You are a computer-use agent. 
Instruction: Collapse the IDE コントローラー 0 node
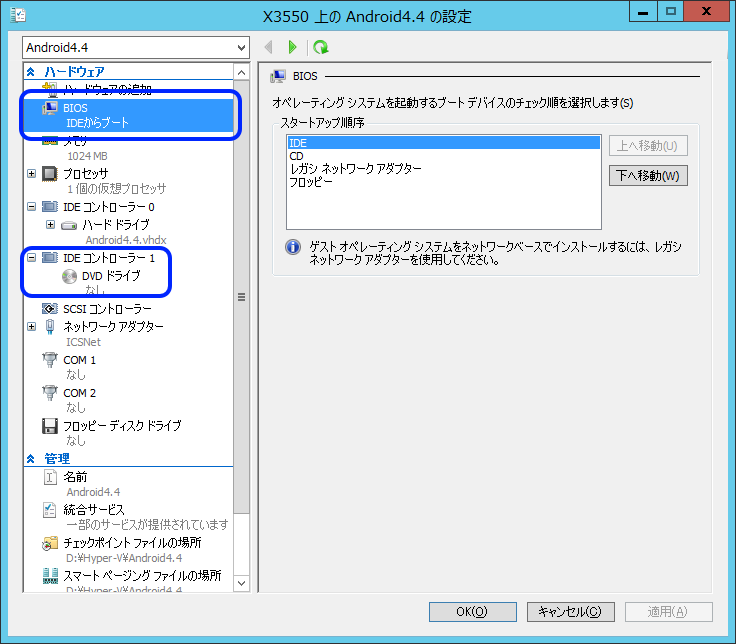(x=31, y=207)
